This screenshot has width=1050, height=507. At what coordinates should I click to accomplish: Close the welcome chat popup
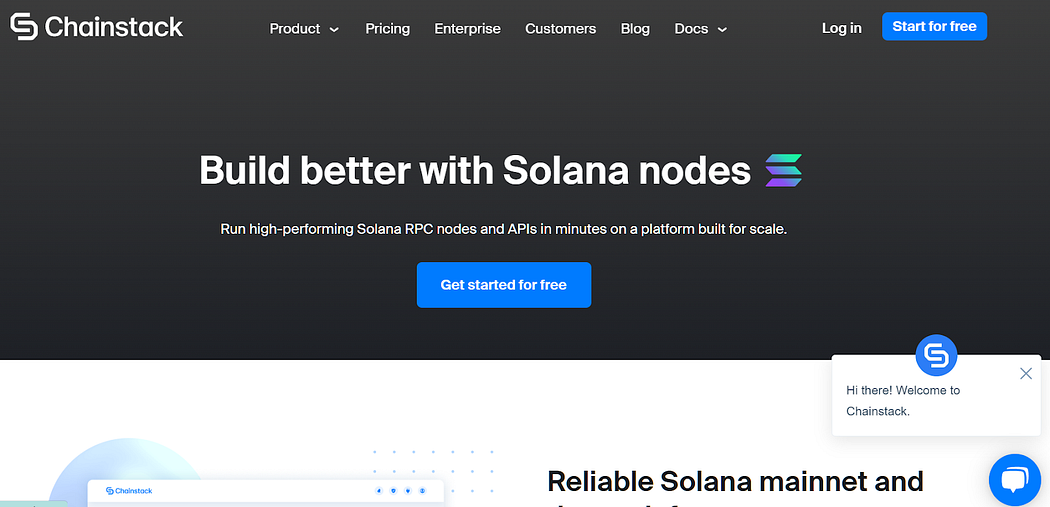coord(1026,374)
